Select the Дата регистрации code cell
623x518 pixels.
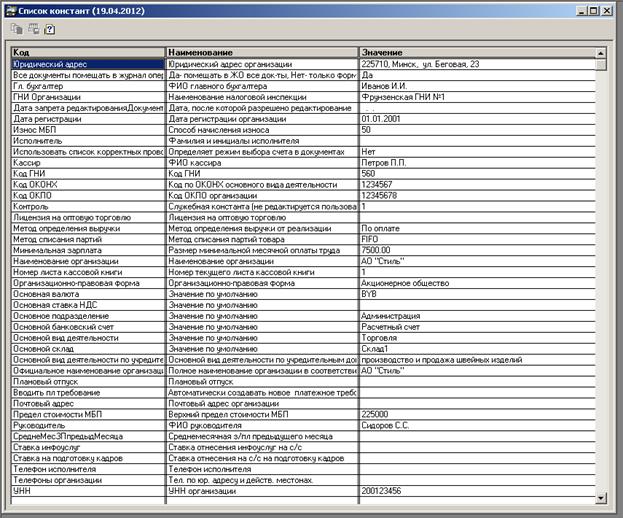[x=88, y=119]
